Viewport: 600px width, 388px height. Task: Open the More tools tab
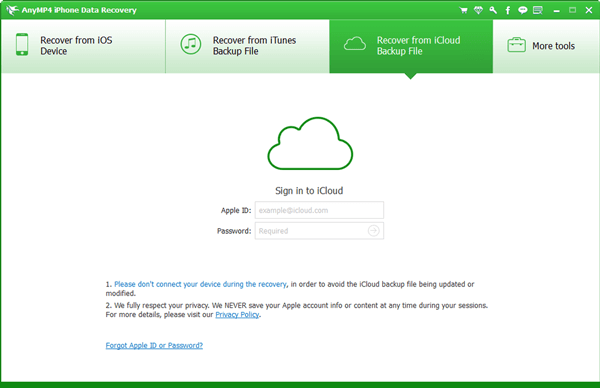pyautogui.click(x=546, y=46)
